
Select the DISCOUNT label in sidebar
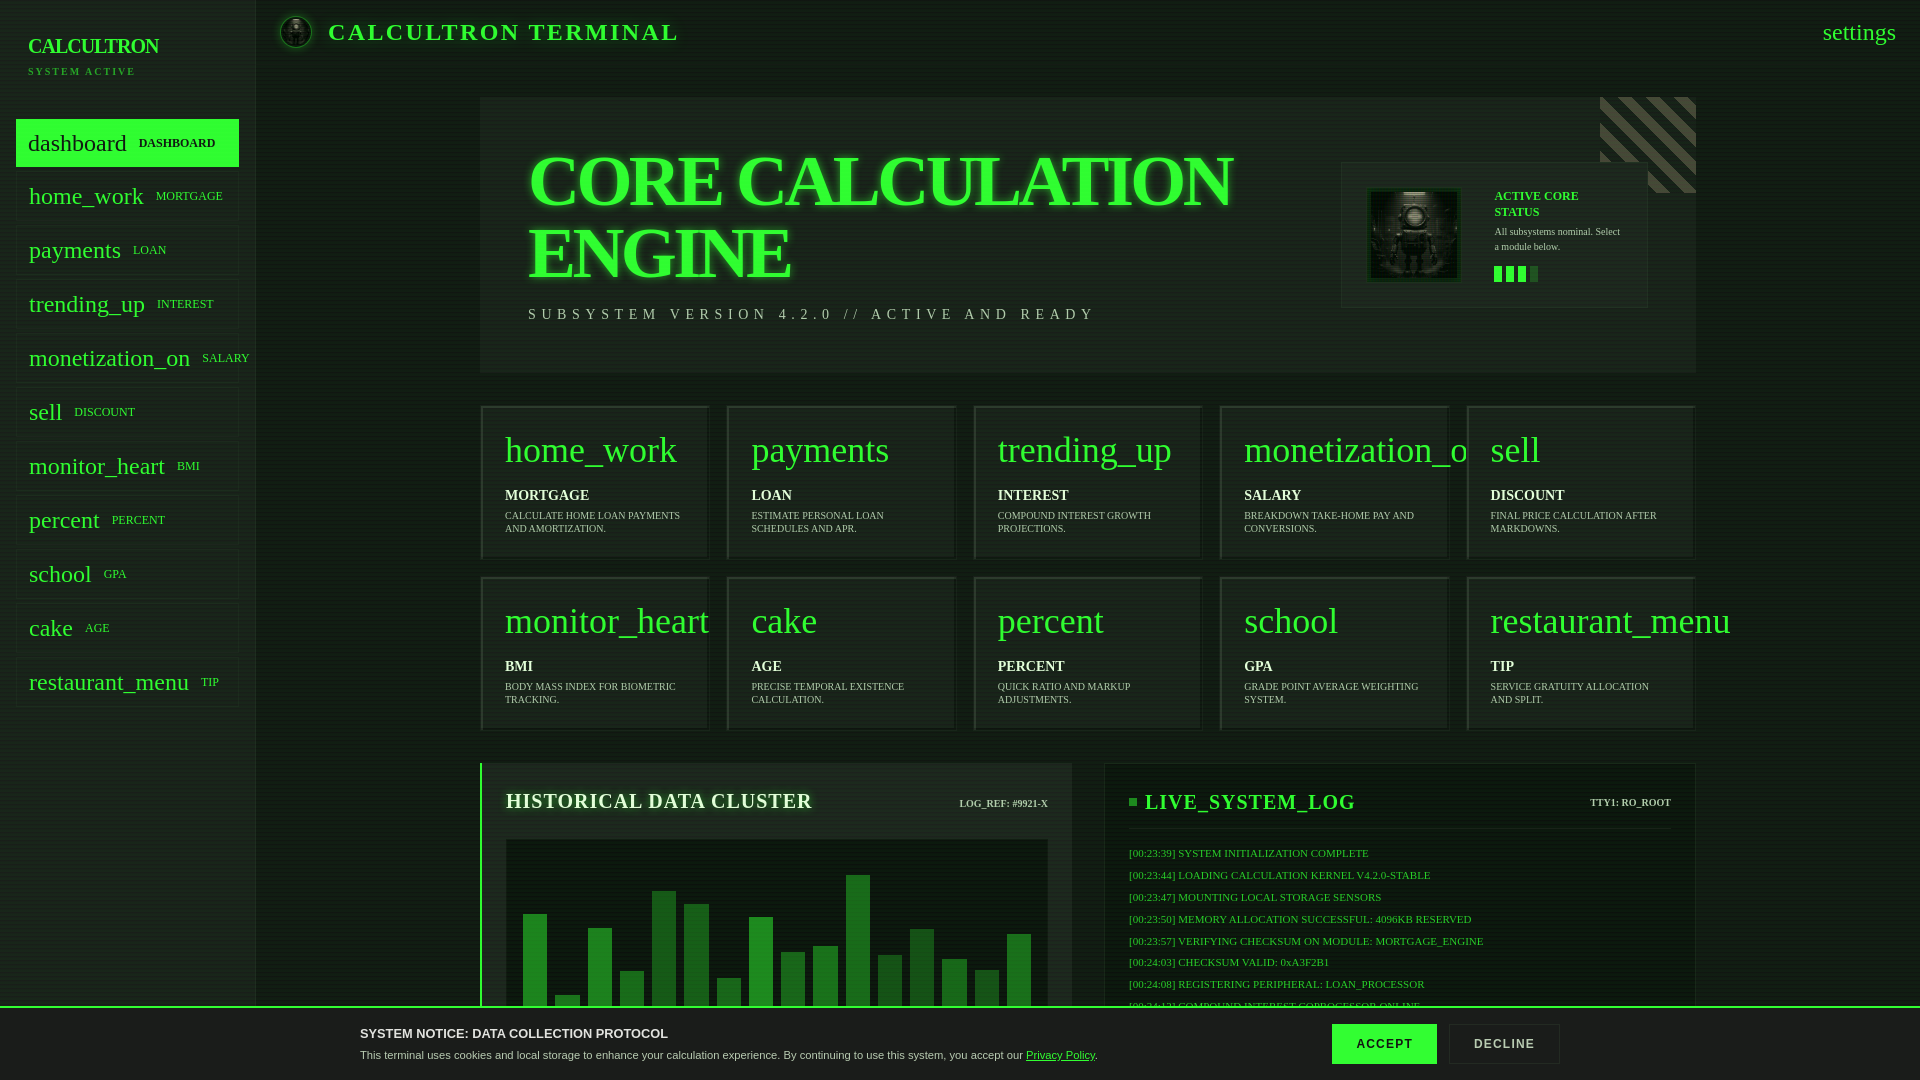tap(104, 412)
